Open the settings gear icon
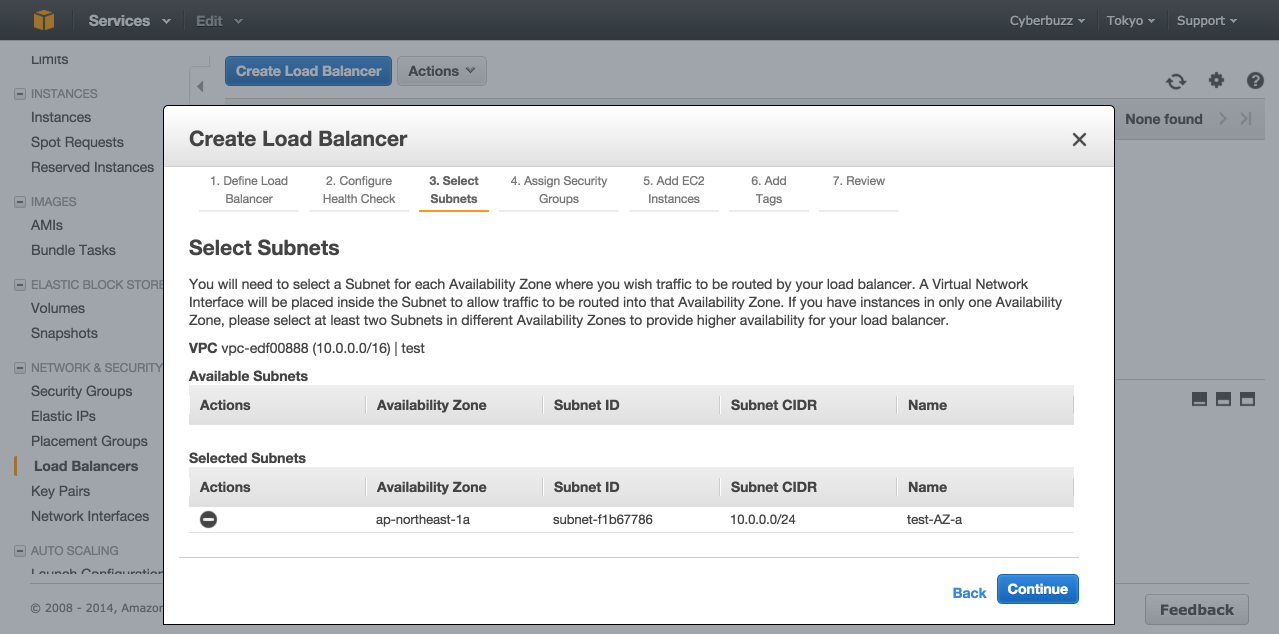 click(x=1216, y=81)
